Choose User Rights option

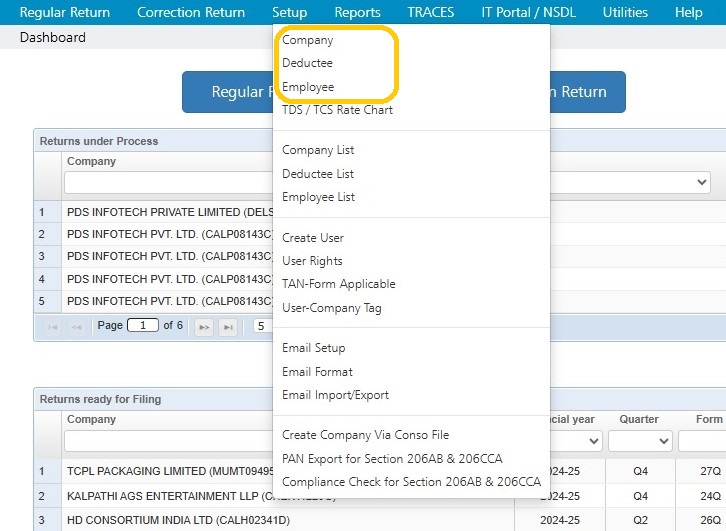[x=312, y=261]
